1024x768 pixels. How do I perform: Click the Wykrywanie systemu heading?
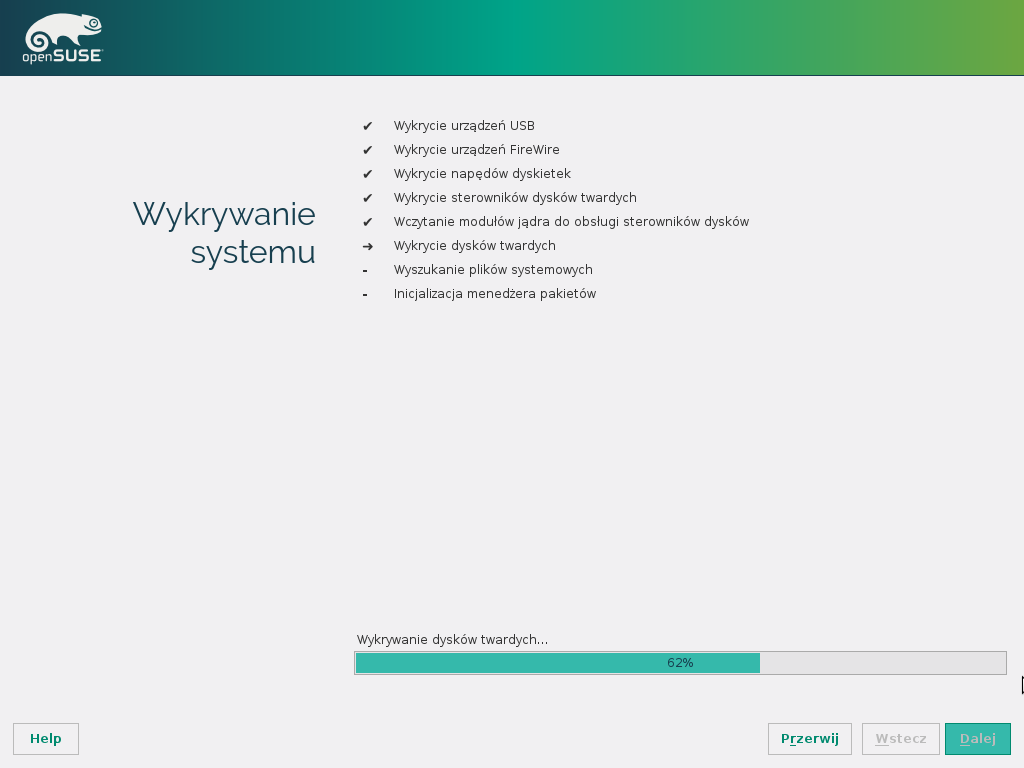click(x=224, y=233)
